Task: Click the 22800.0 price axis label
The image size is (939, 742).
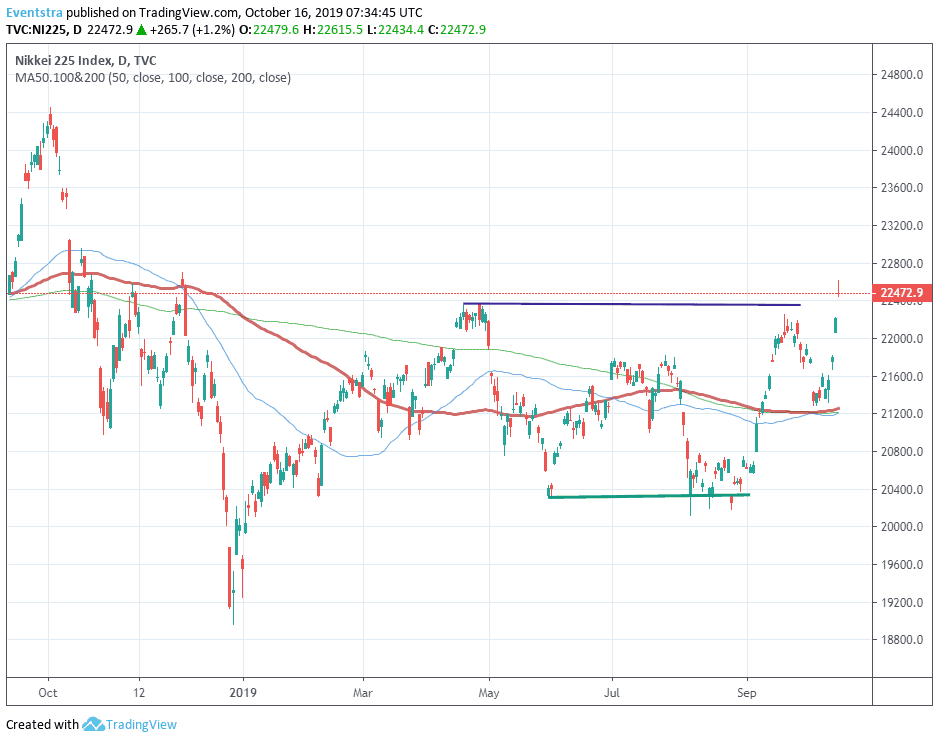Action: click(902, 264)
